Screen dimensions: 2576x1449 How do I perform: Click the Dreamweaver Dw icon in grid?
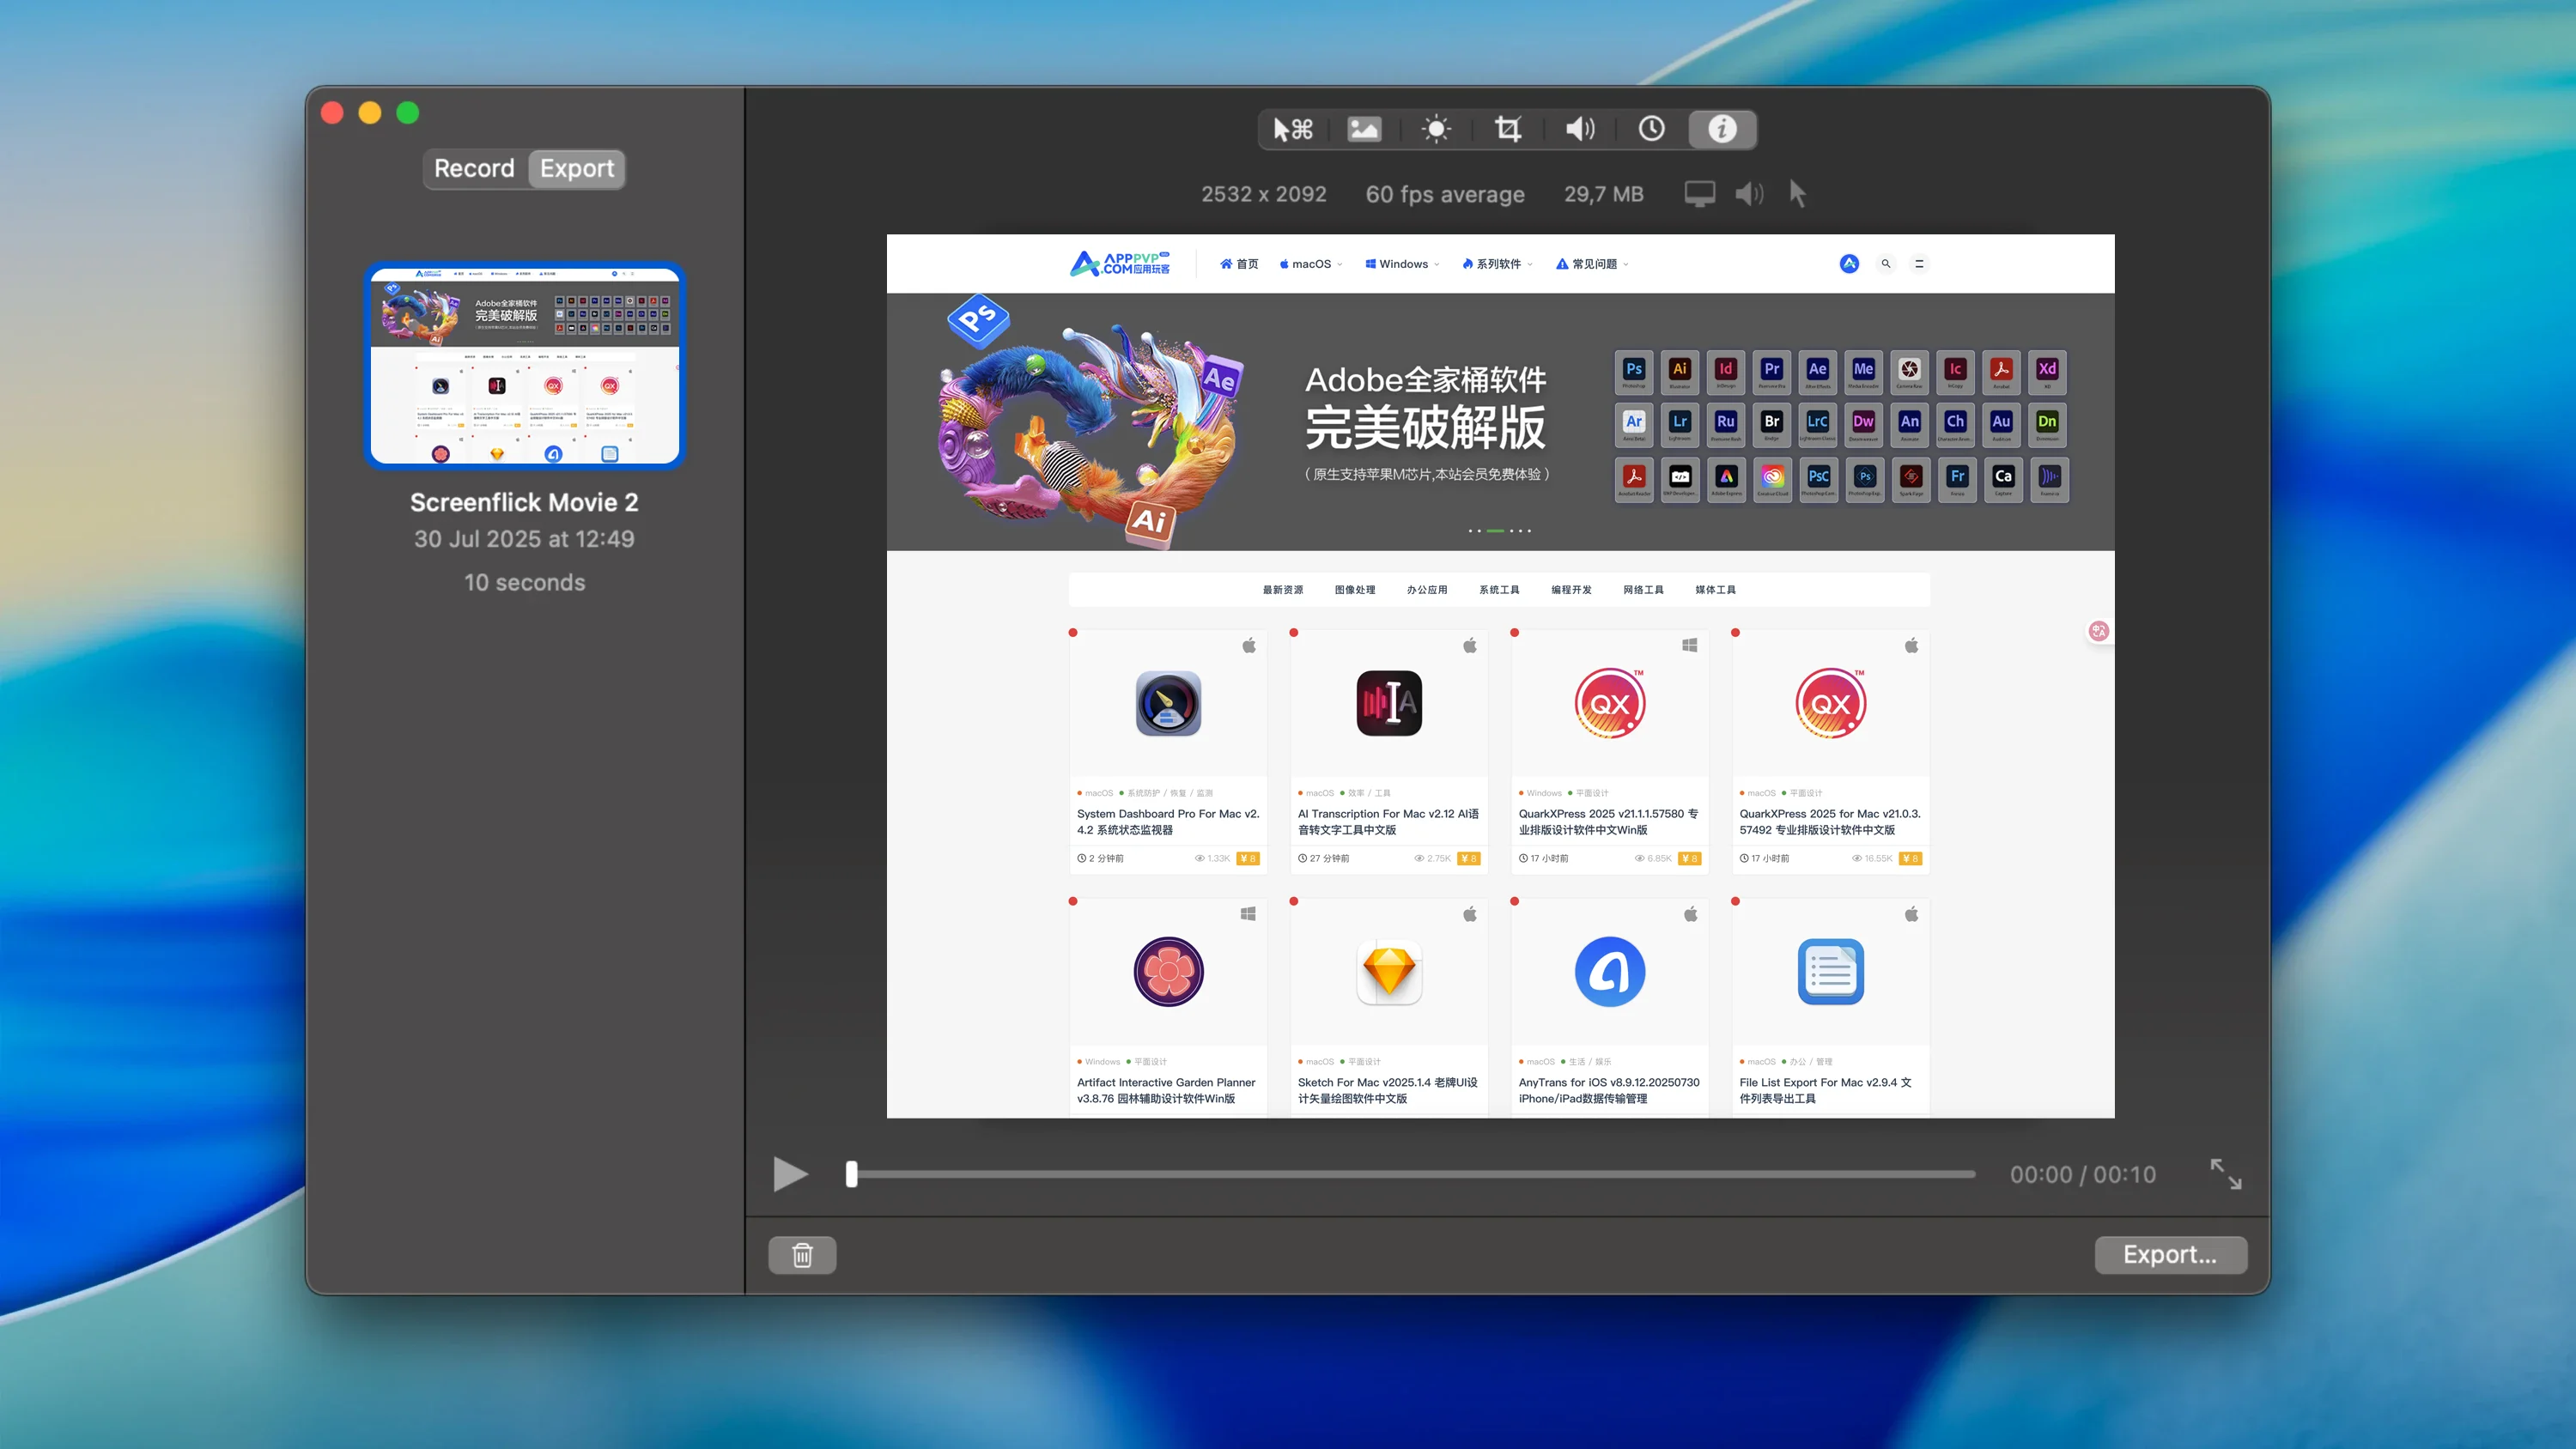click(1863, 424)
